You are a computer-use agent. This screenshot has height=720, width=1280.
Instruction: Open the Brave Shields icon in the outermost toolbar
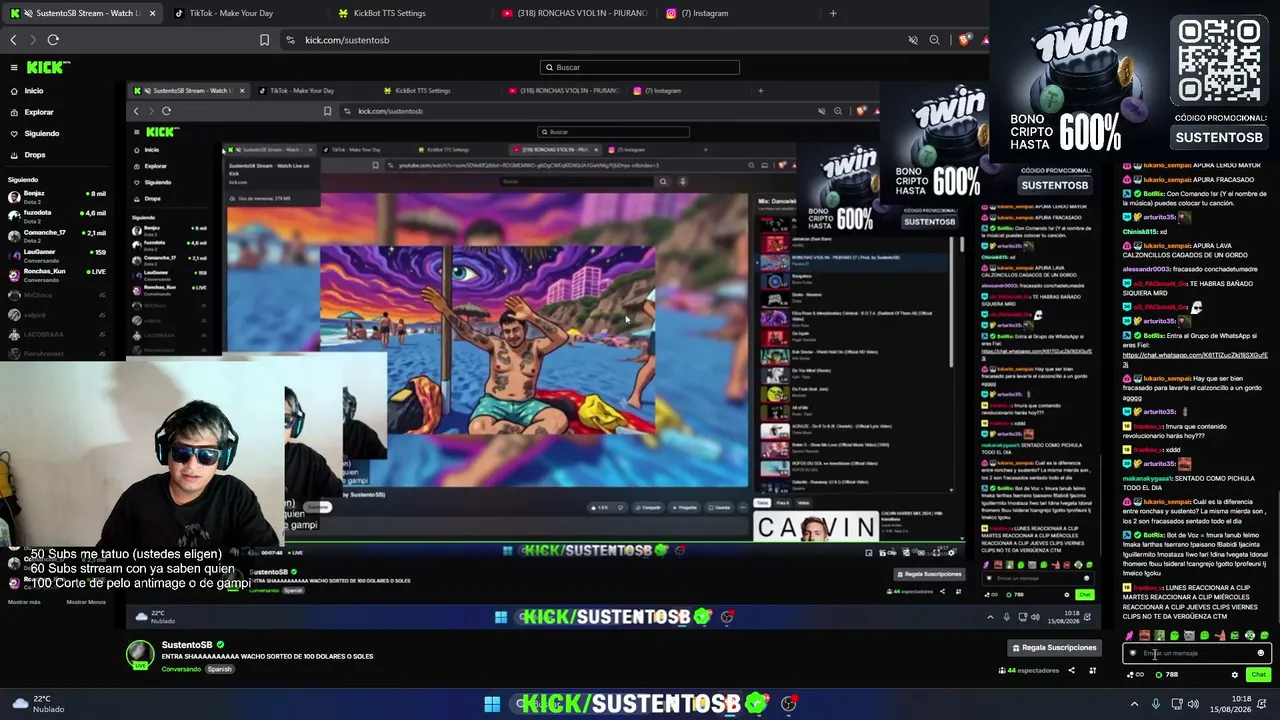click(x=964, y=40)
